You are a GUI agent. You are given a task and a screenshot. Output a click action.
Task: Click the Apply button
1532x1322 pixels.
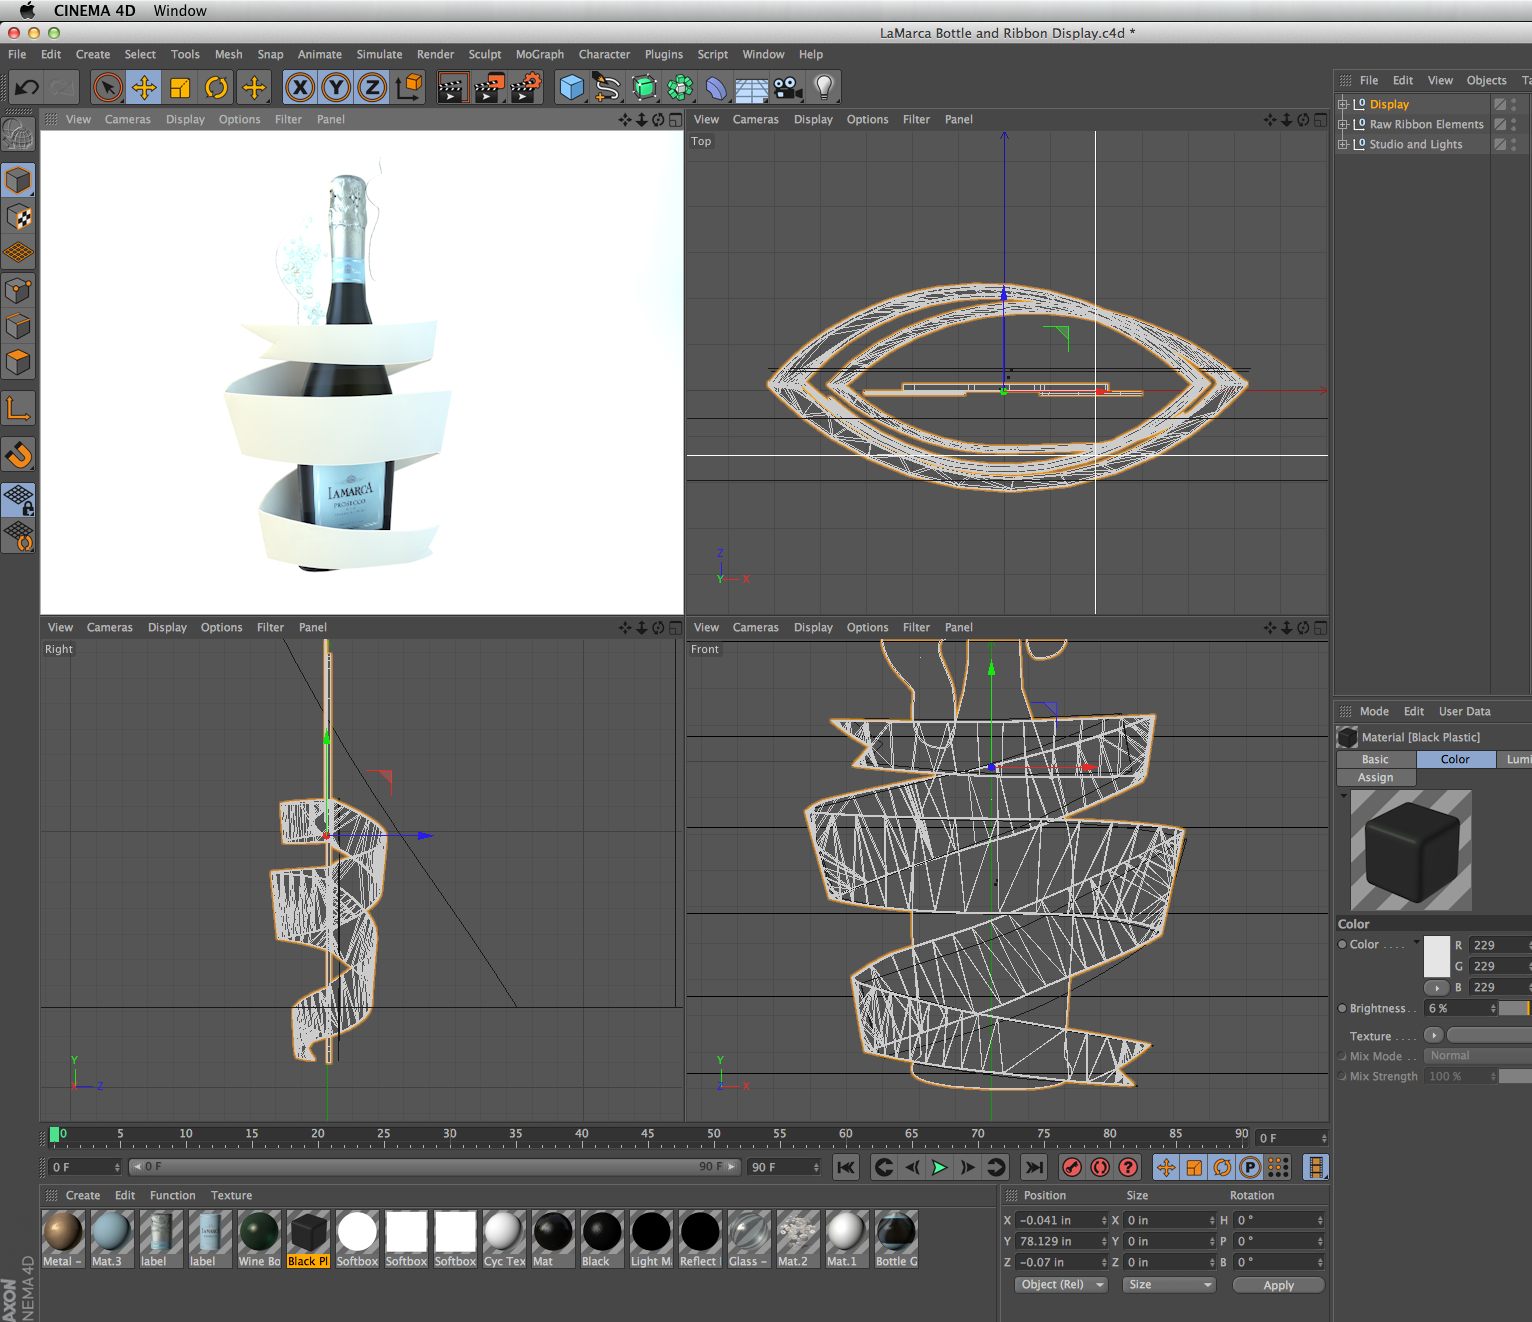pyautogui.click(x=1278, y=1286)
